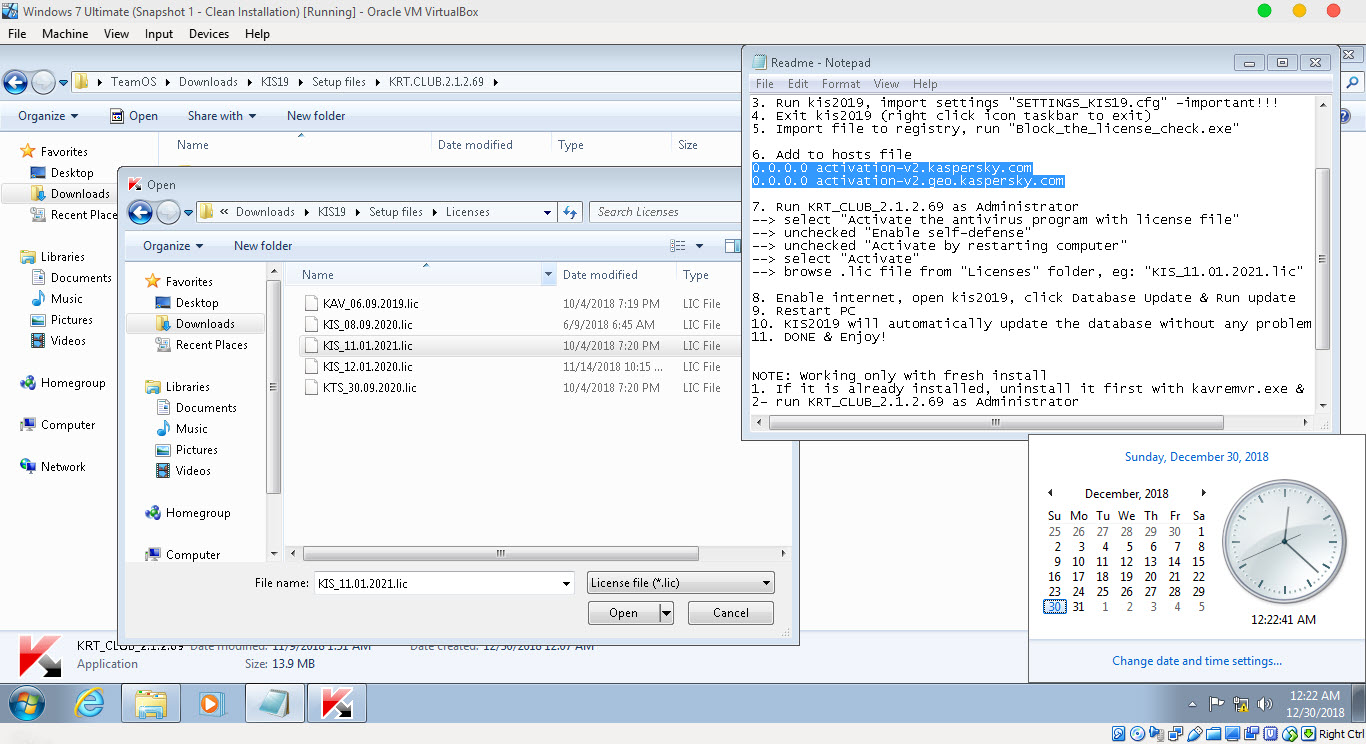
Task: Open Internet Explorer from the taskbar
Action: click(89, 703)
